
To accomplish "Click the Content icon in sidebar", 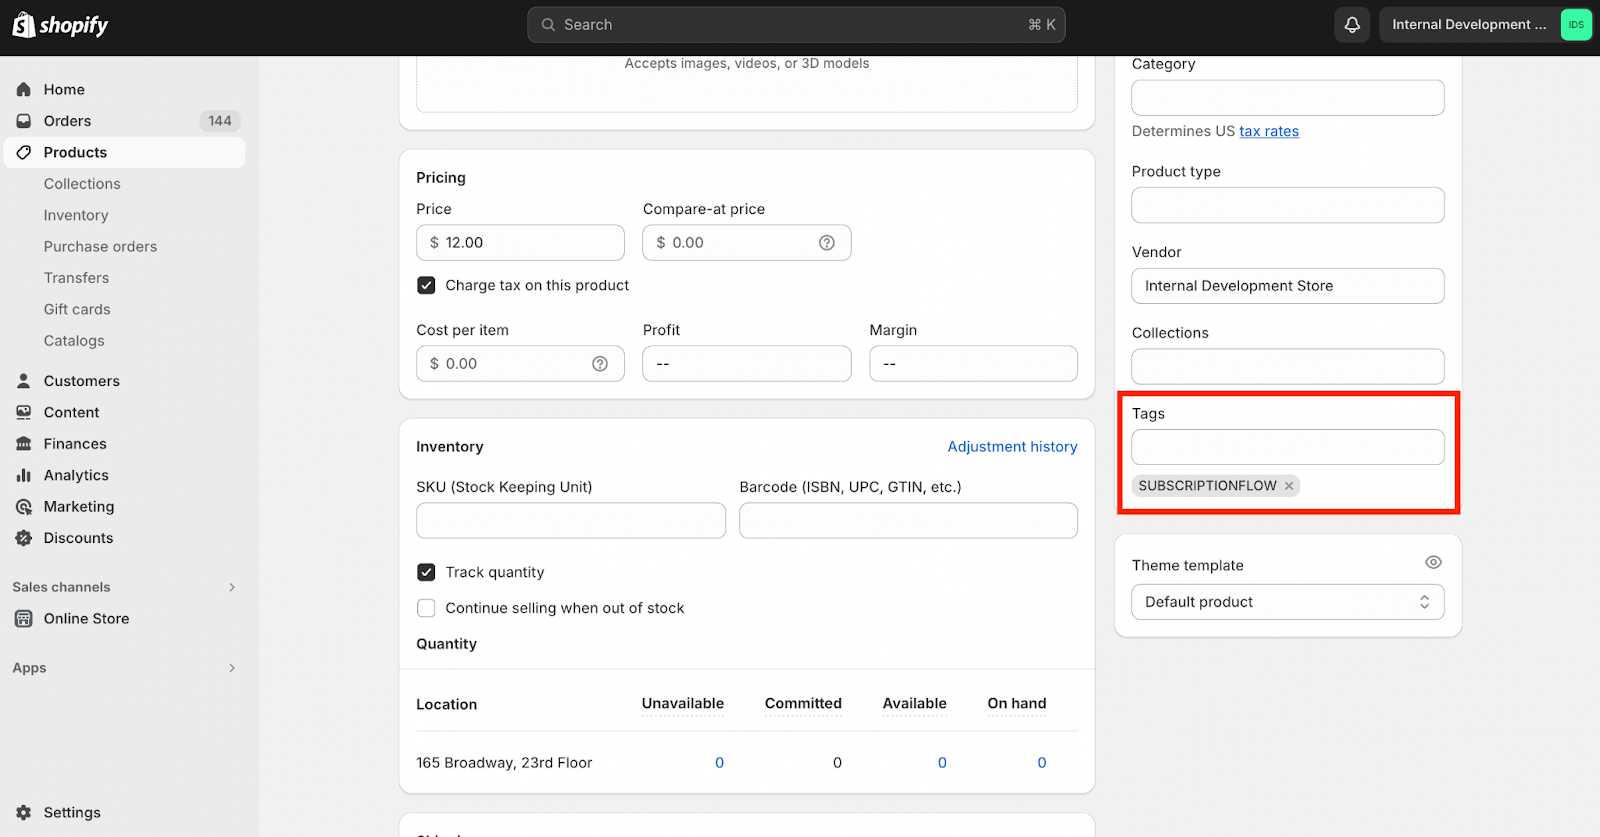I will point(24,412).
